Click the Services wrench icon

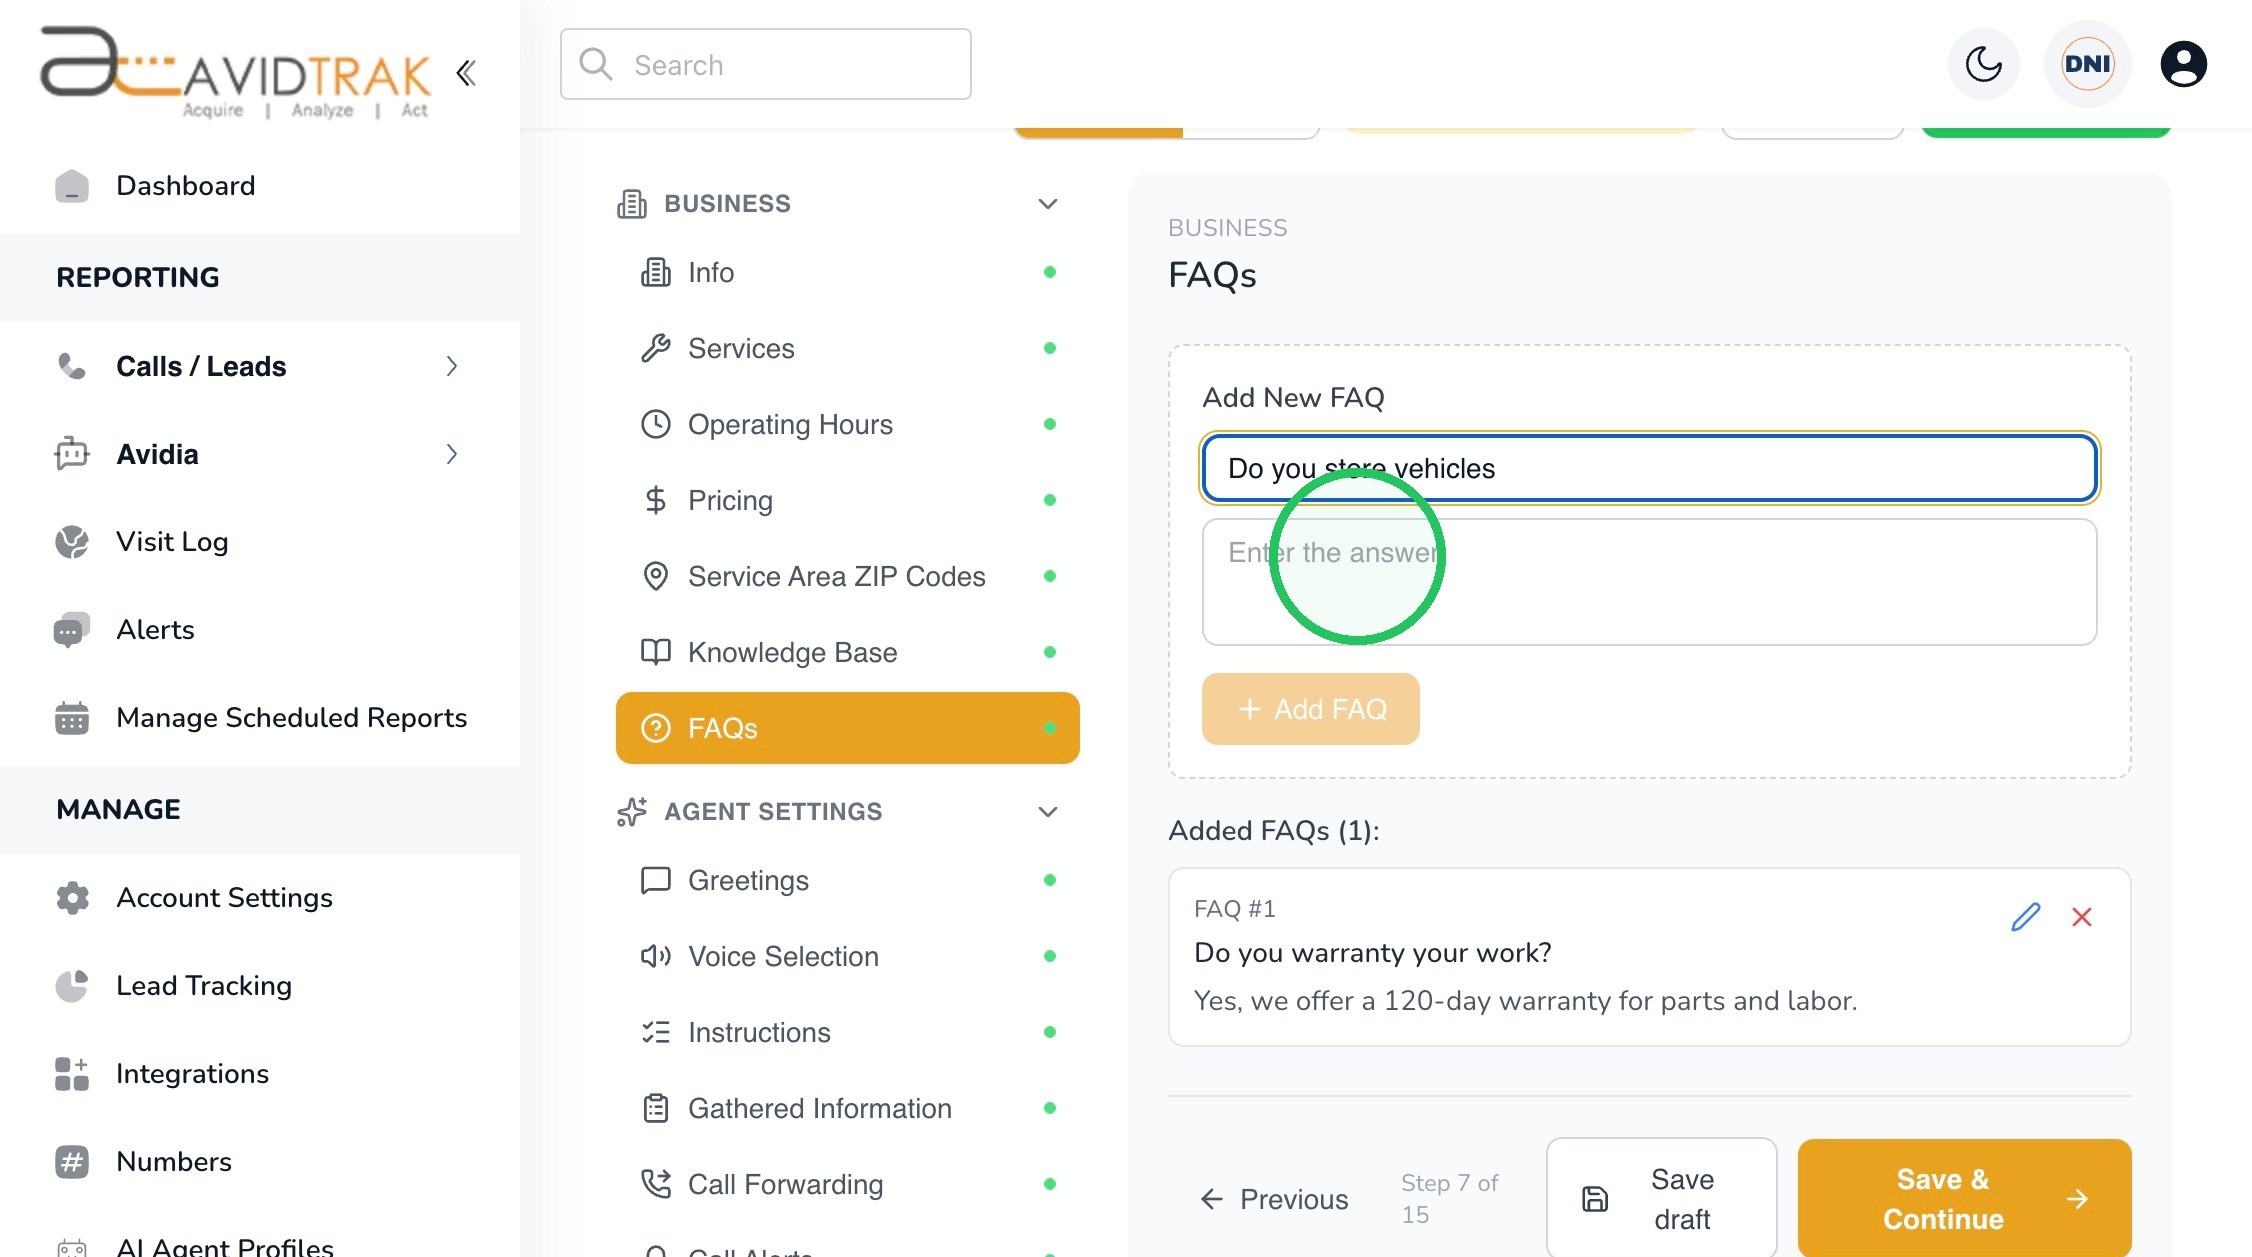(655, 348)
